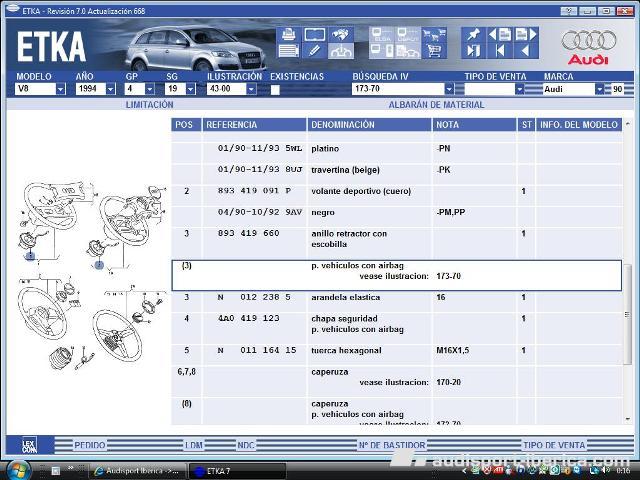Screen dimensions: 640x480
Task: Expand the Año 1994 dropdown
Action: pyautogui.click(x=111, y=89)
